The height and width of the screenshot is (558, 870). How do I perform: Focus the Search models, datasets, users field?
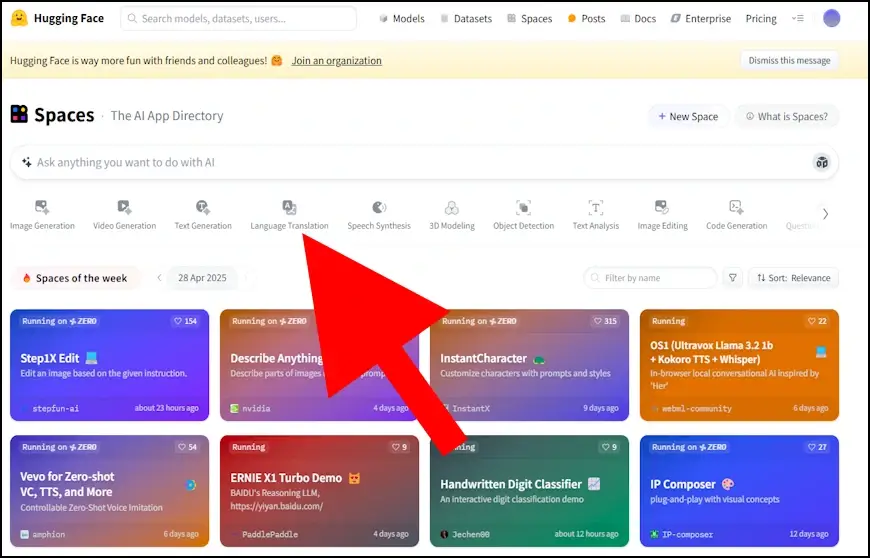(x=239, y=18)
